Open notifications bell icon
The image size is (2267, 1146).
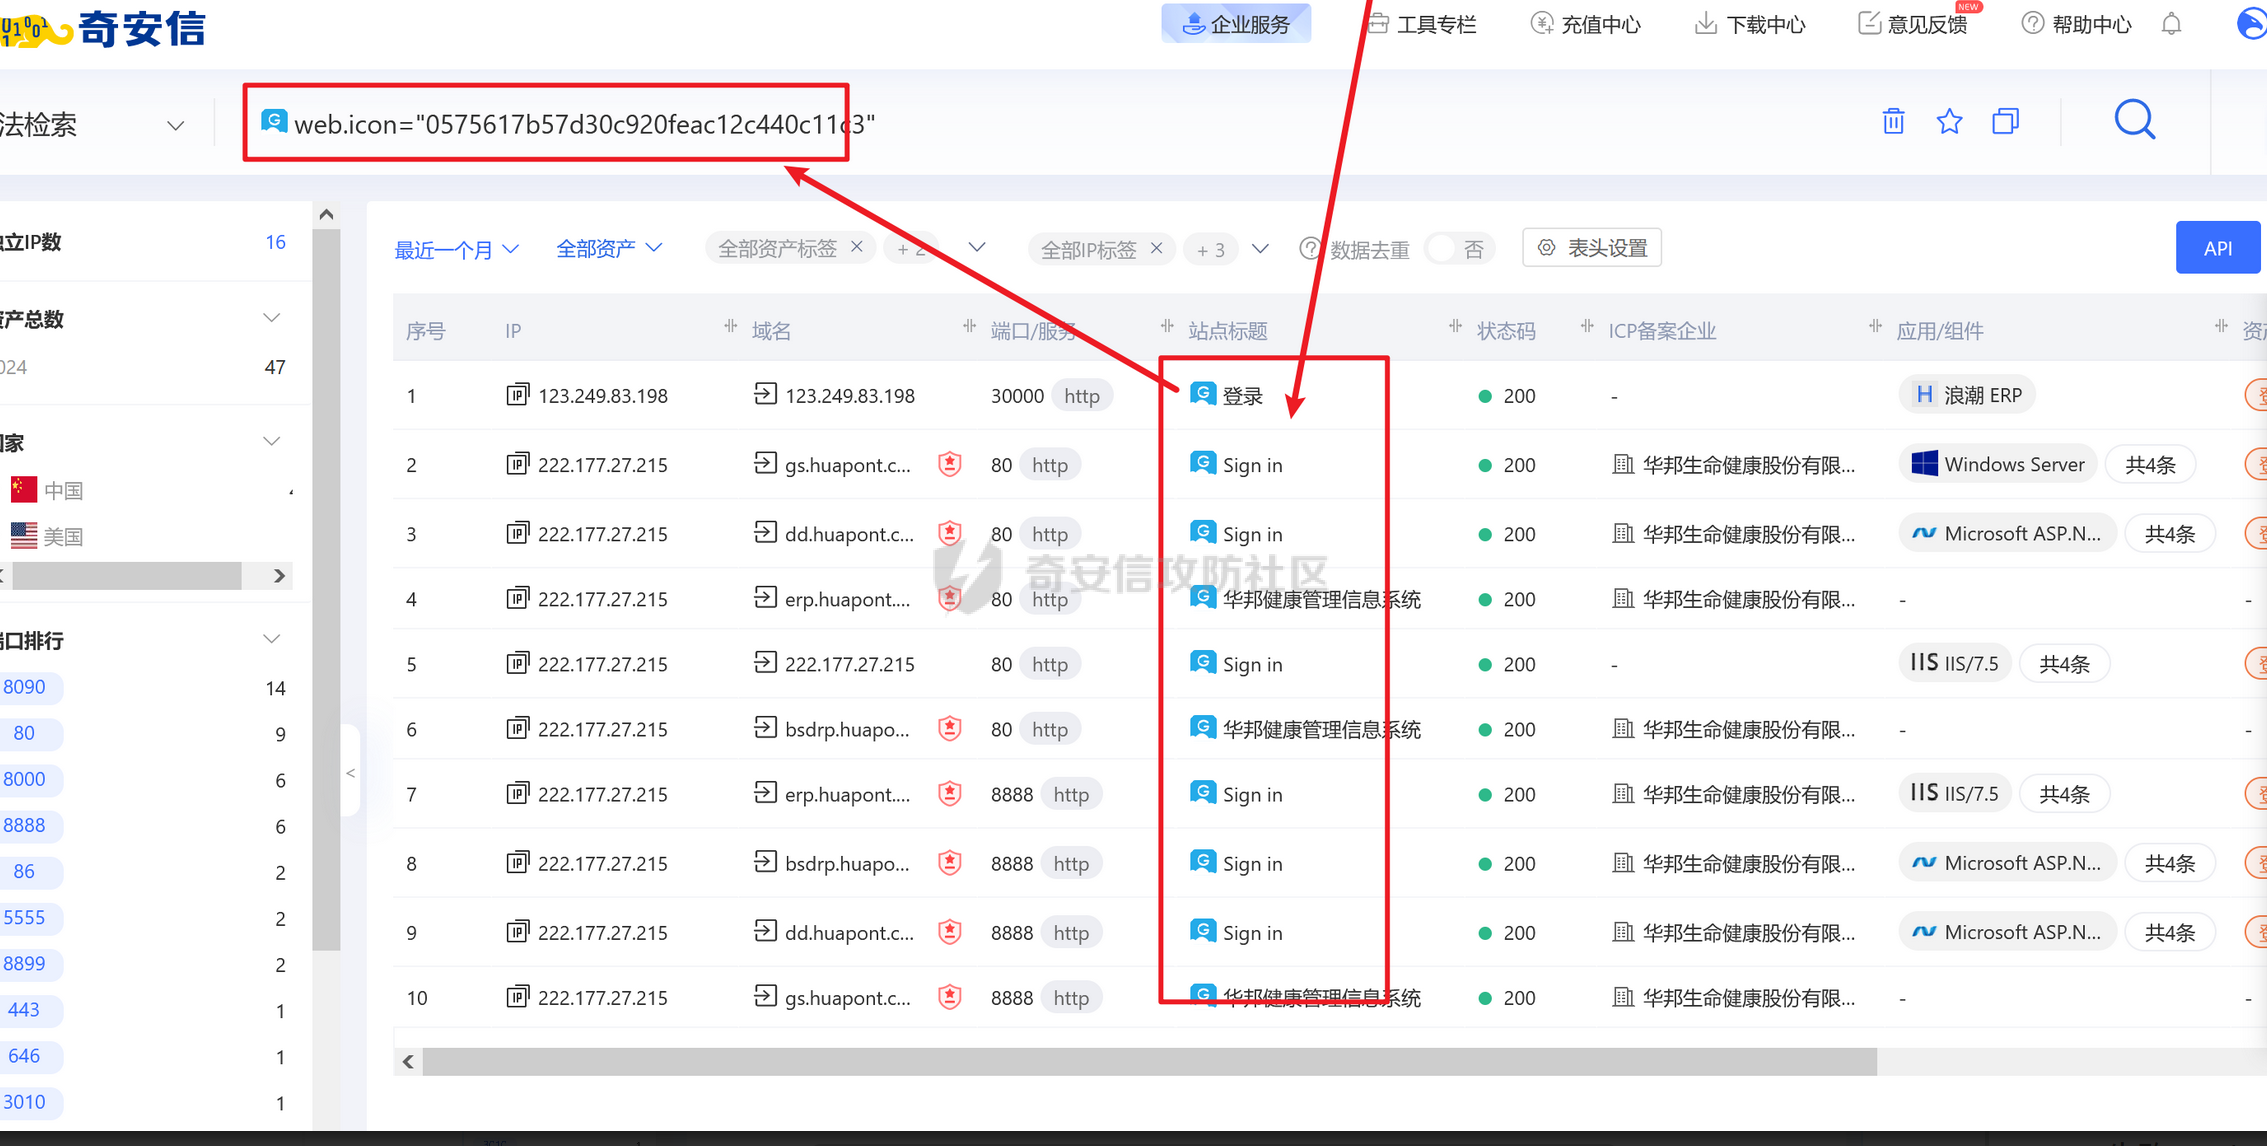pos(2171,24)
